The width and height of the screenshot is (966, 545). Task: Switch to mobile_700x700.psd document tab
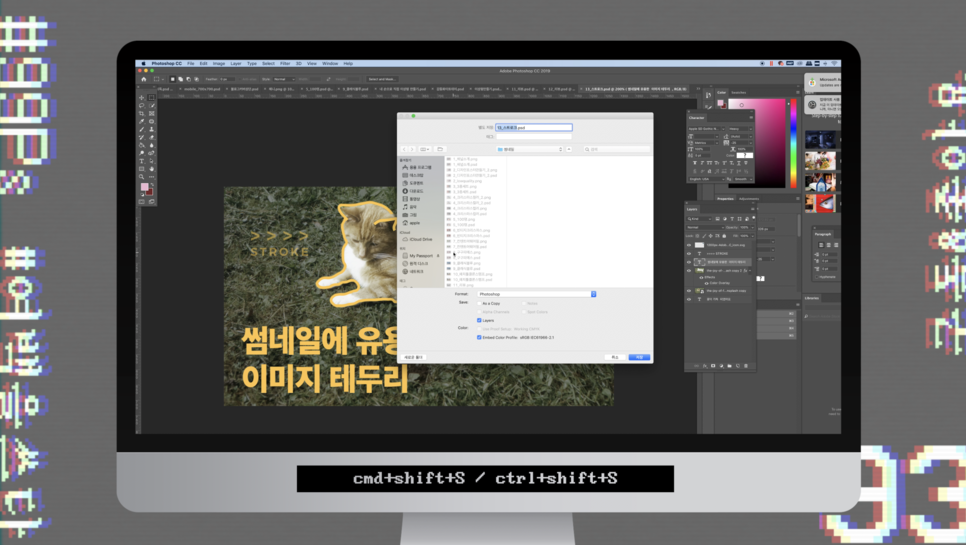201,89
